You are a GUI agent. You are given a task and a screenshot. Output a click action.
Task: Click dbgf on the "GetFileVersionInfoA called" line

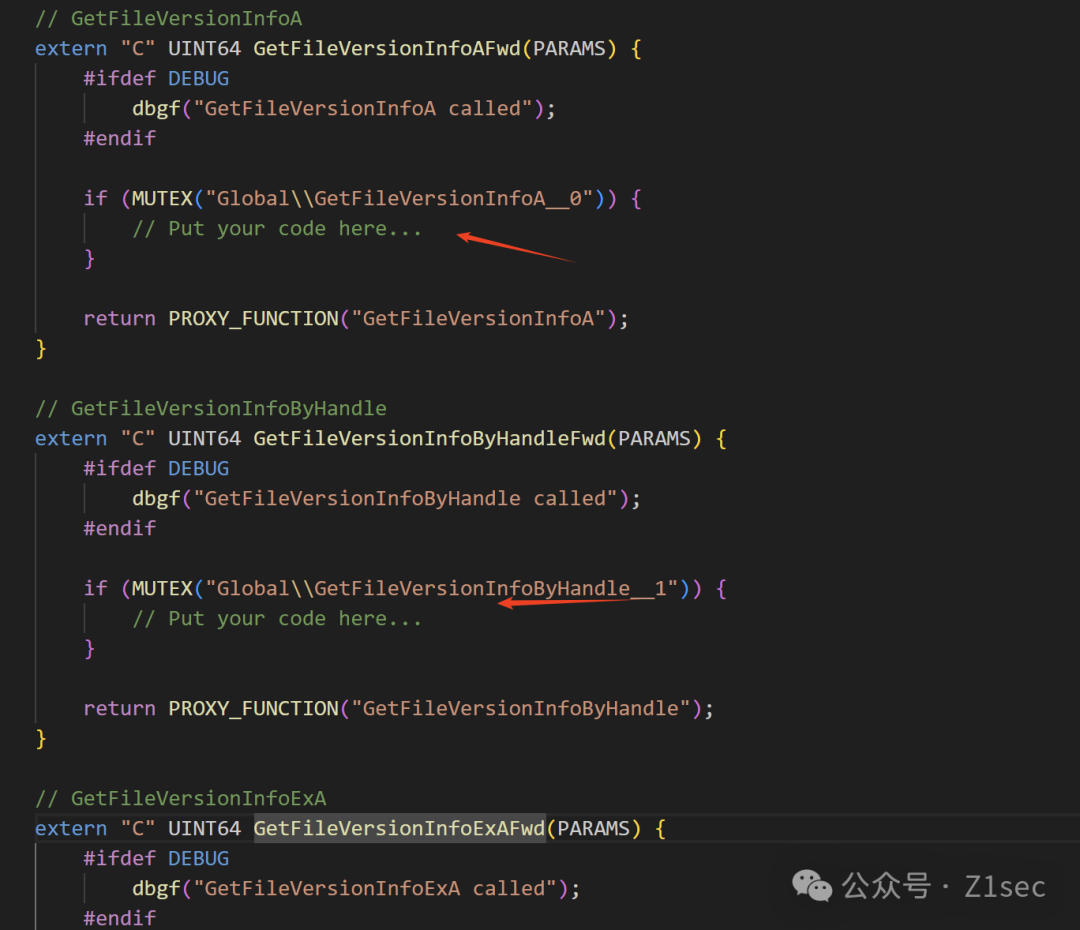pyautogui.click(x=156, y=109)
